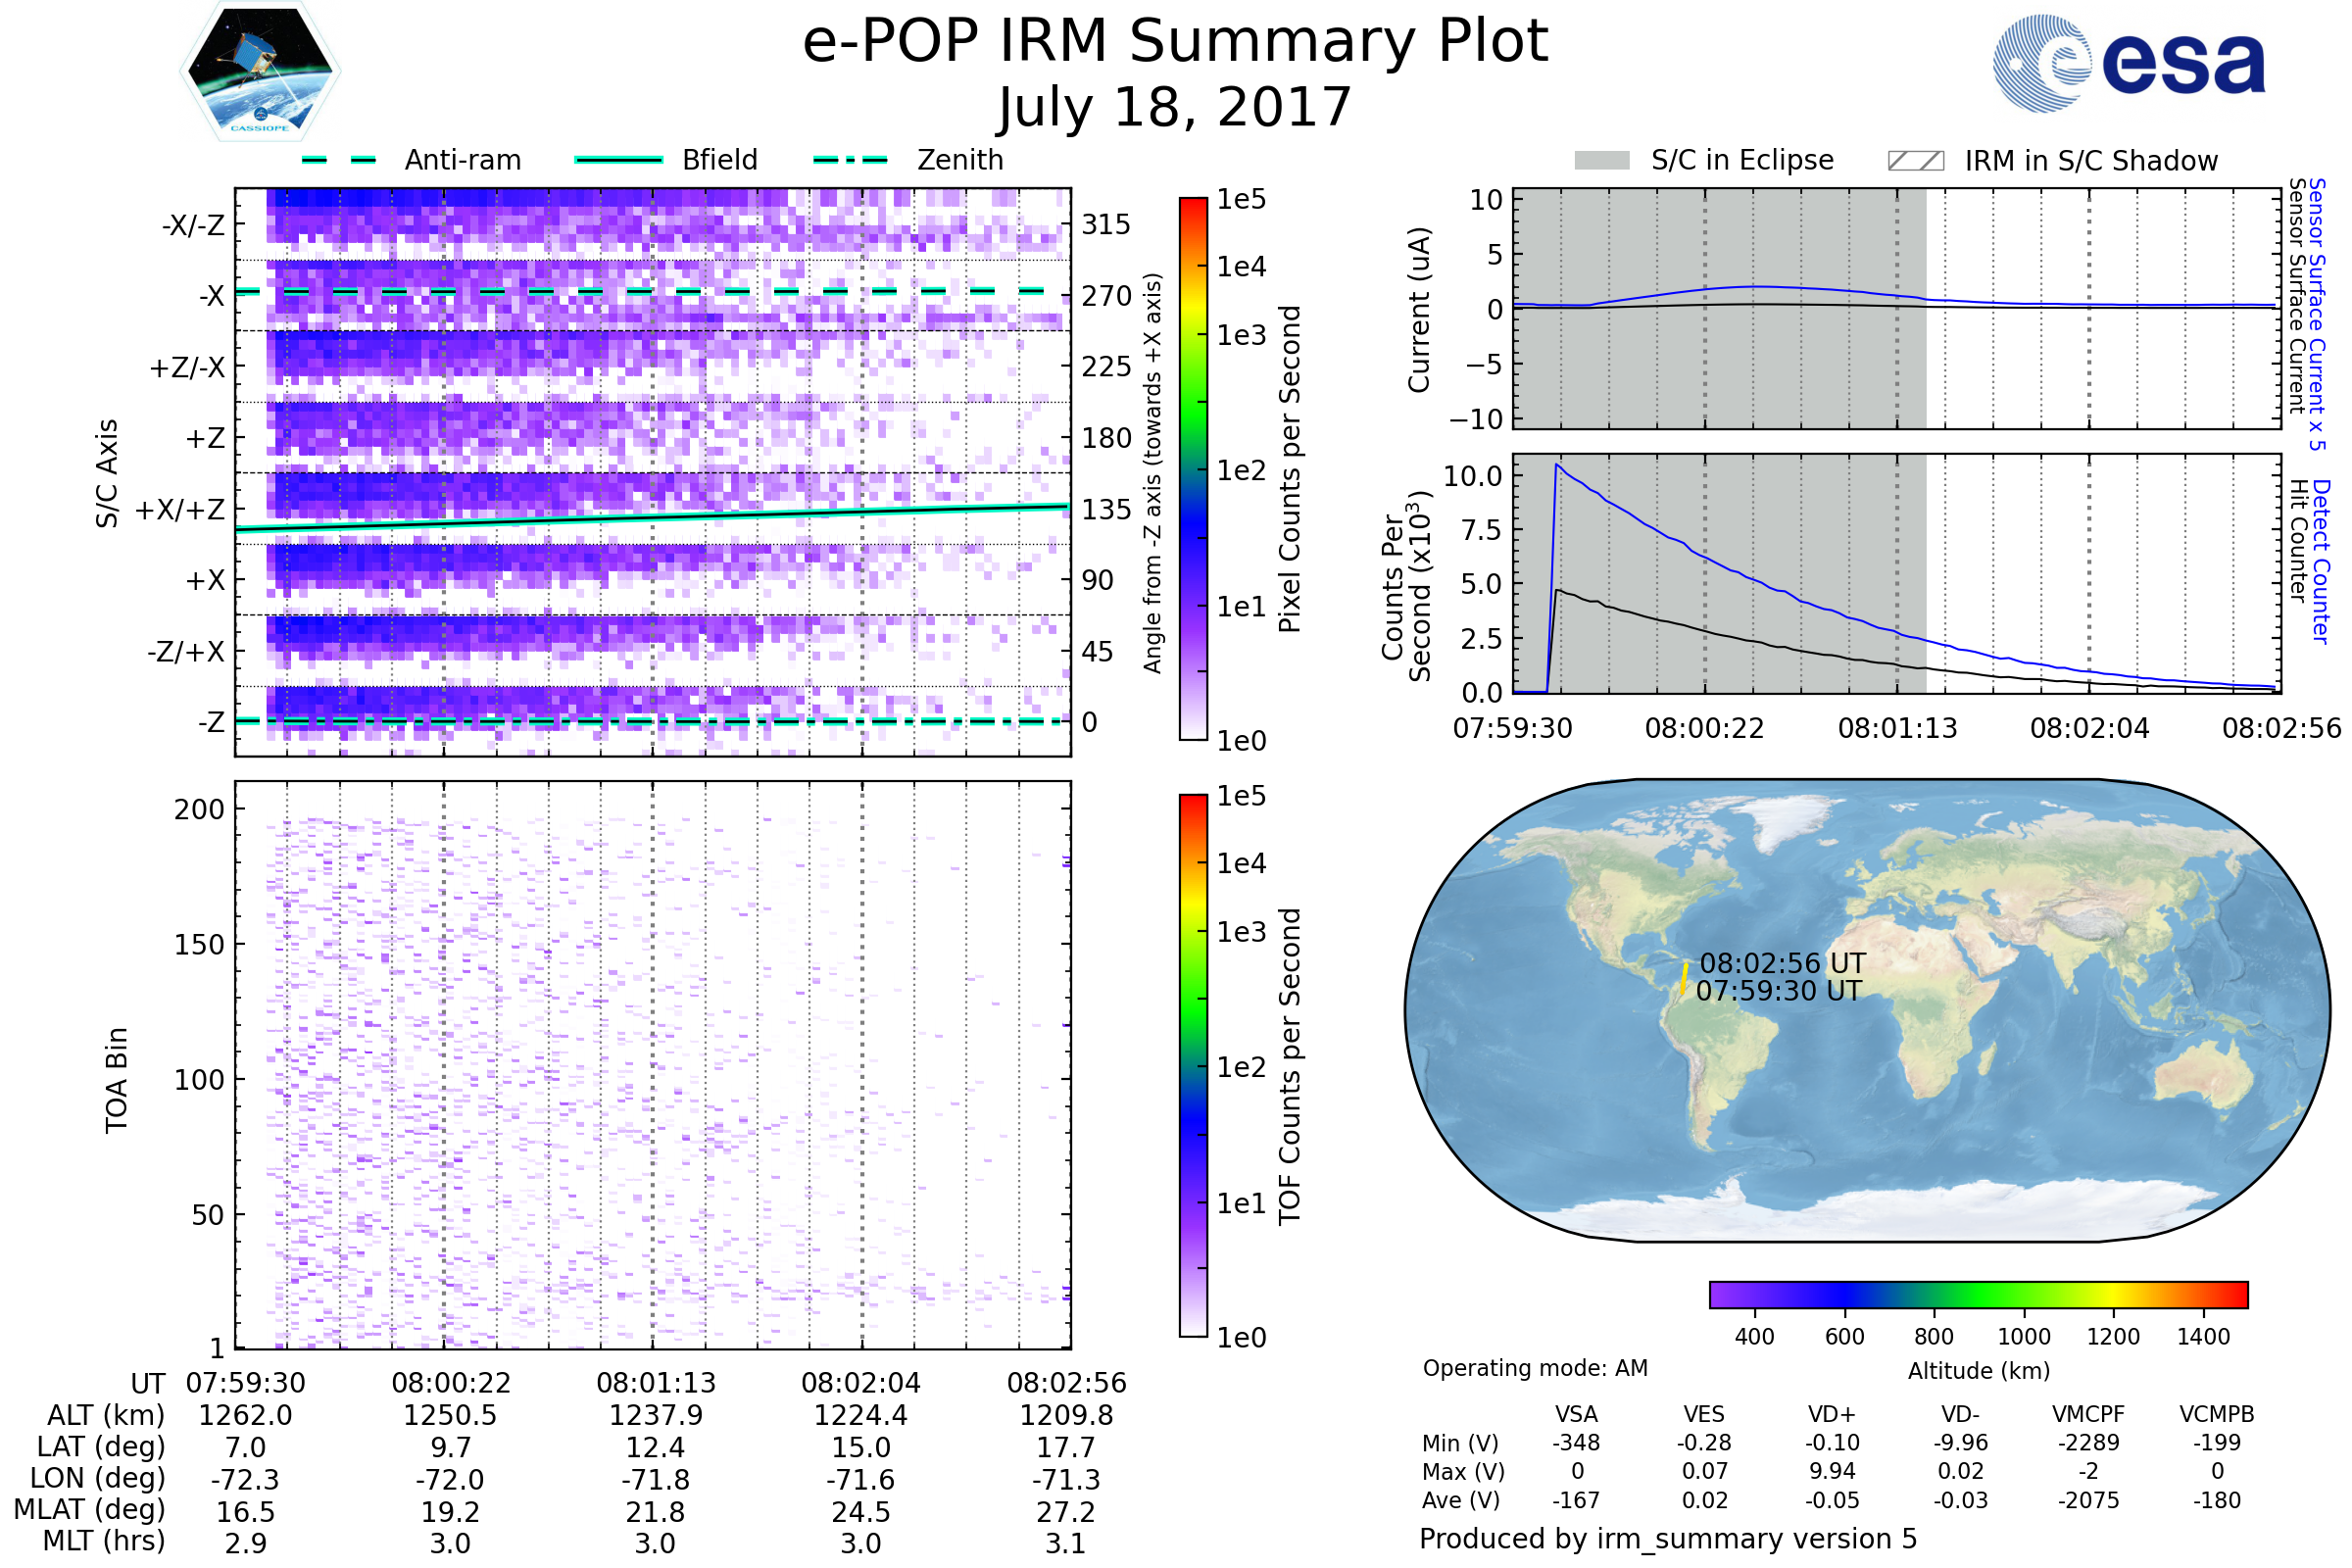Click the e-POP IRM Summary Plot title
Screen dimensions: 2352x1568
[x=1175, y=42]
